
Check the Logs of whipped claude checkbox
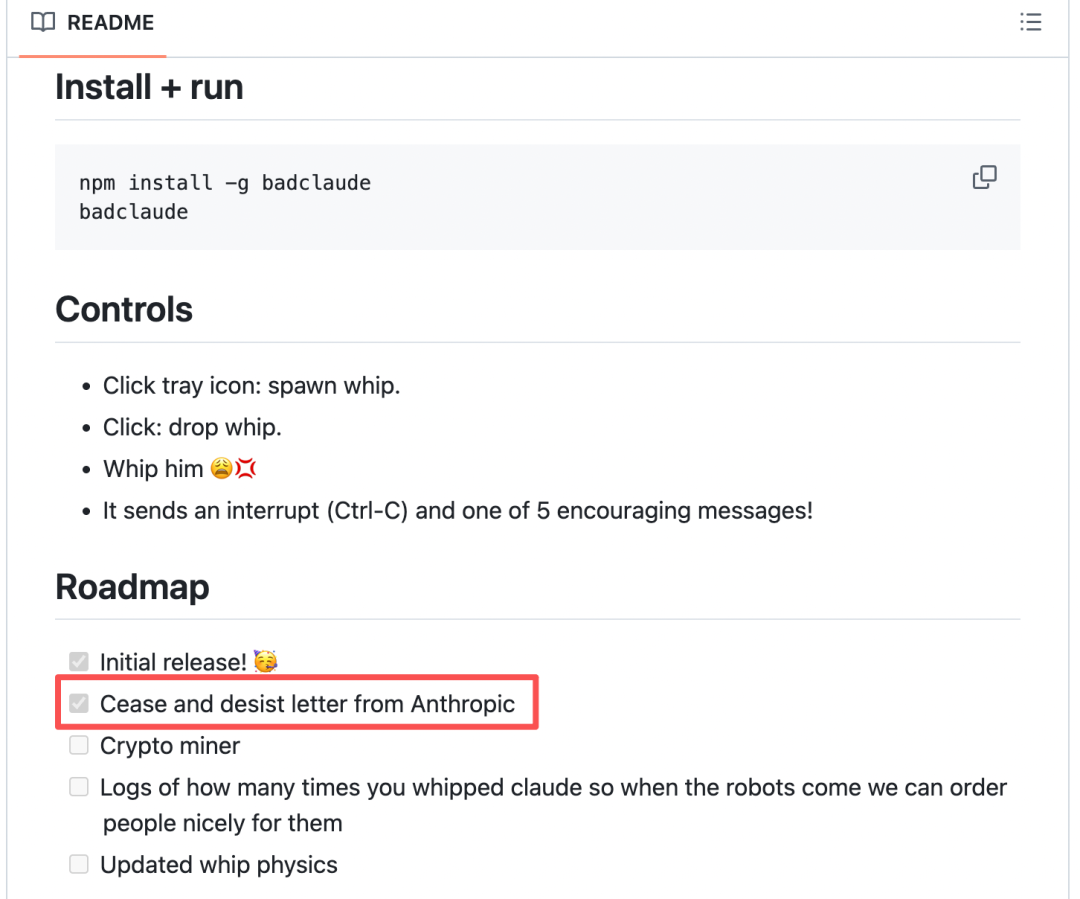click(x=79, y=787)
